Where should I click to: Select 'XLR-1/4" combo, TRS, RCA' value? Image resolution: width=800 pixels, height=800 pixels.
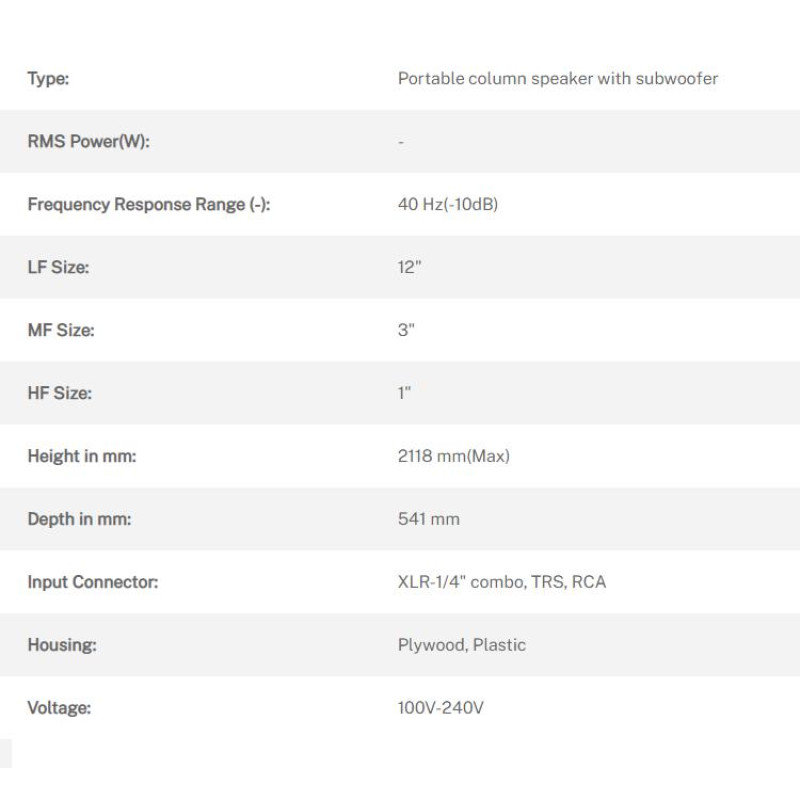(x=502, y=582)
